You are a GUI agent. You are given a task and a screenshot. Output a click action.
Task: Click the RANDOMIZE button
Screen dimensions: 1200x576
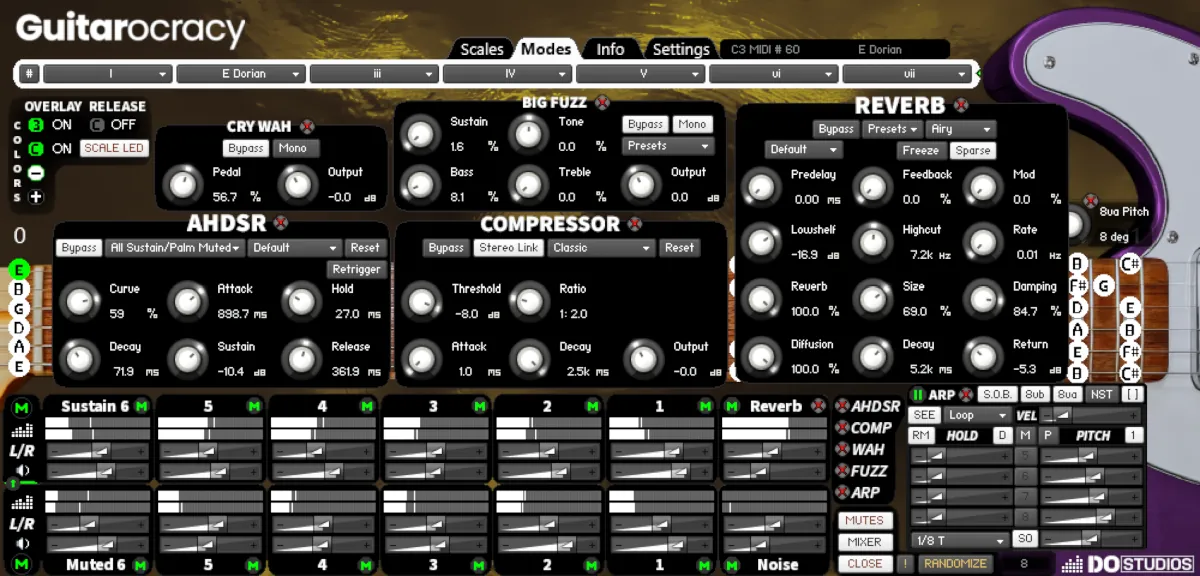coord(956,564)
